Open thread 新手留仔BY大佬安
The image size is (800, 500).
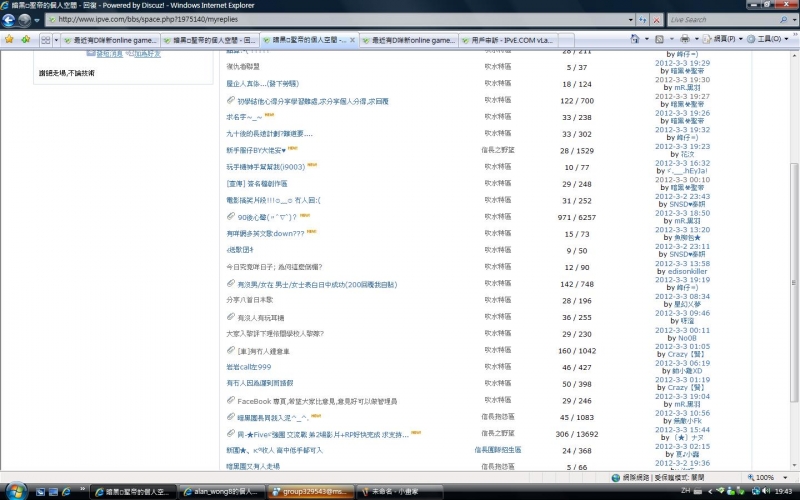click(256, 151)
